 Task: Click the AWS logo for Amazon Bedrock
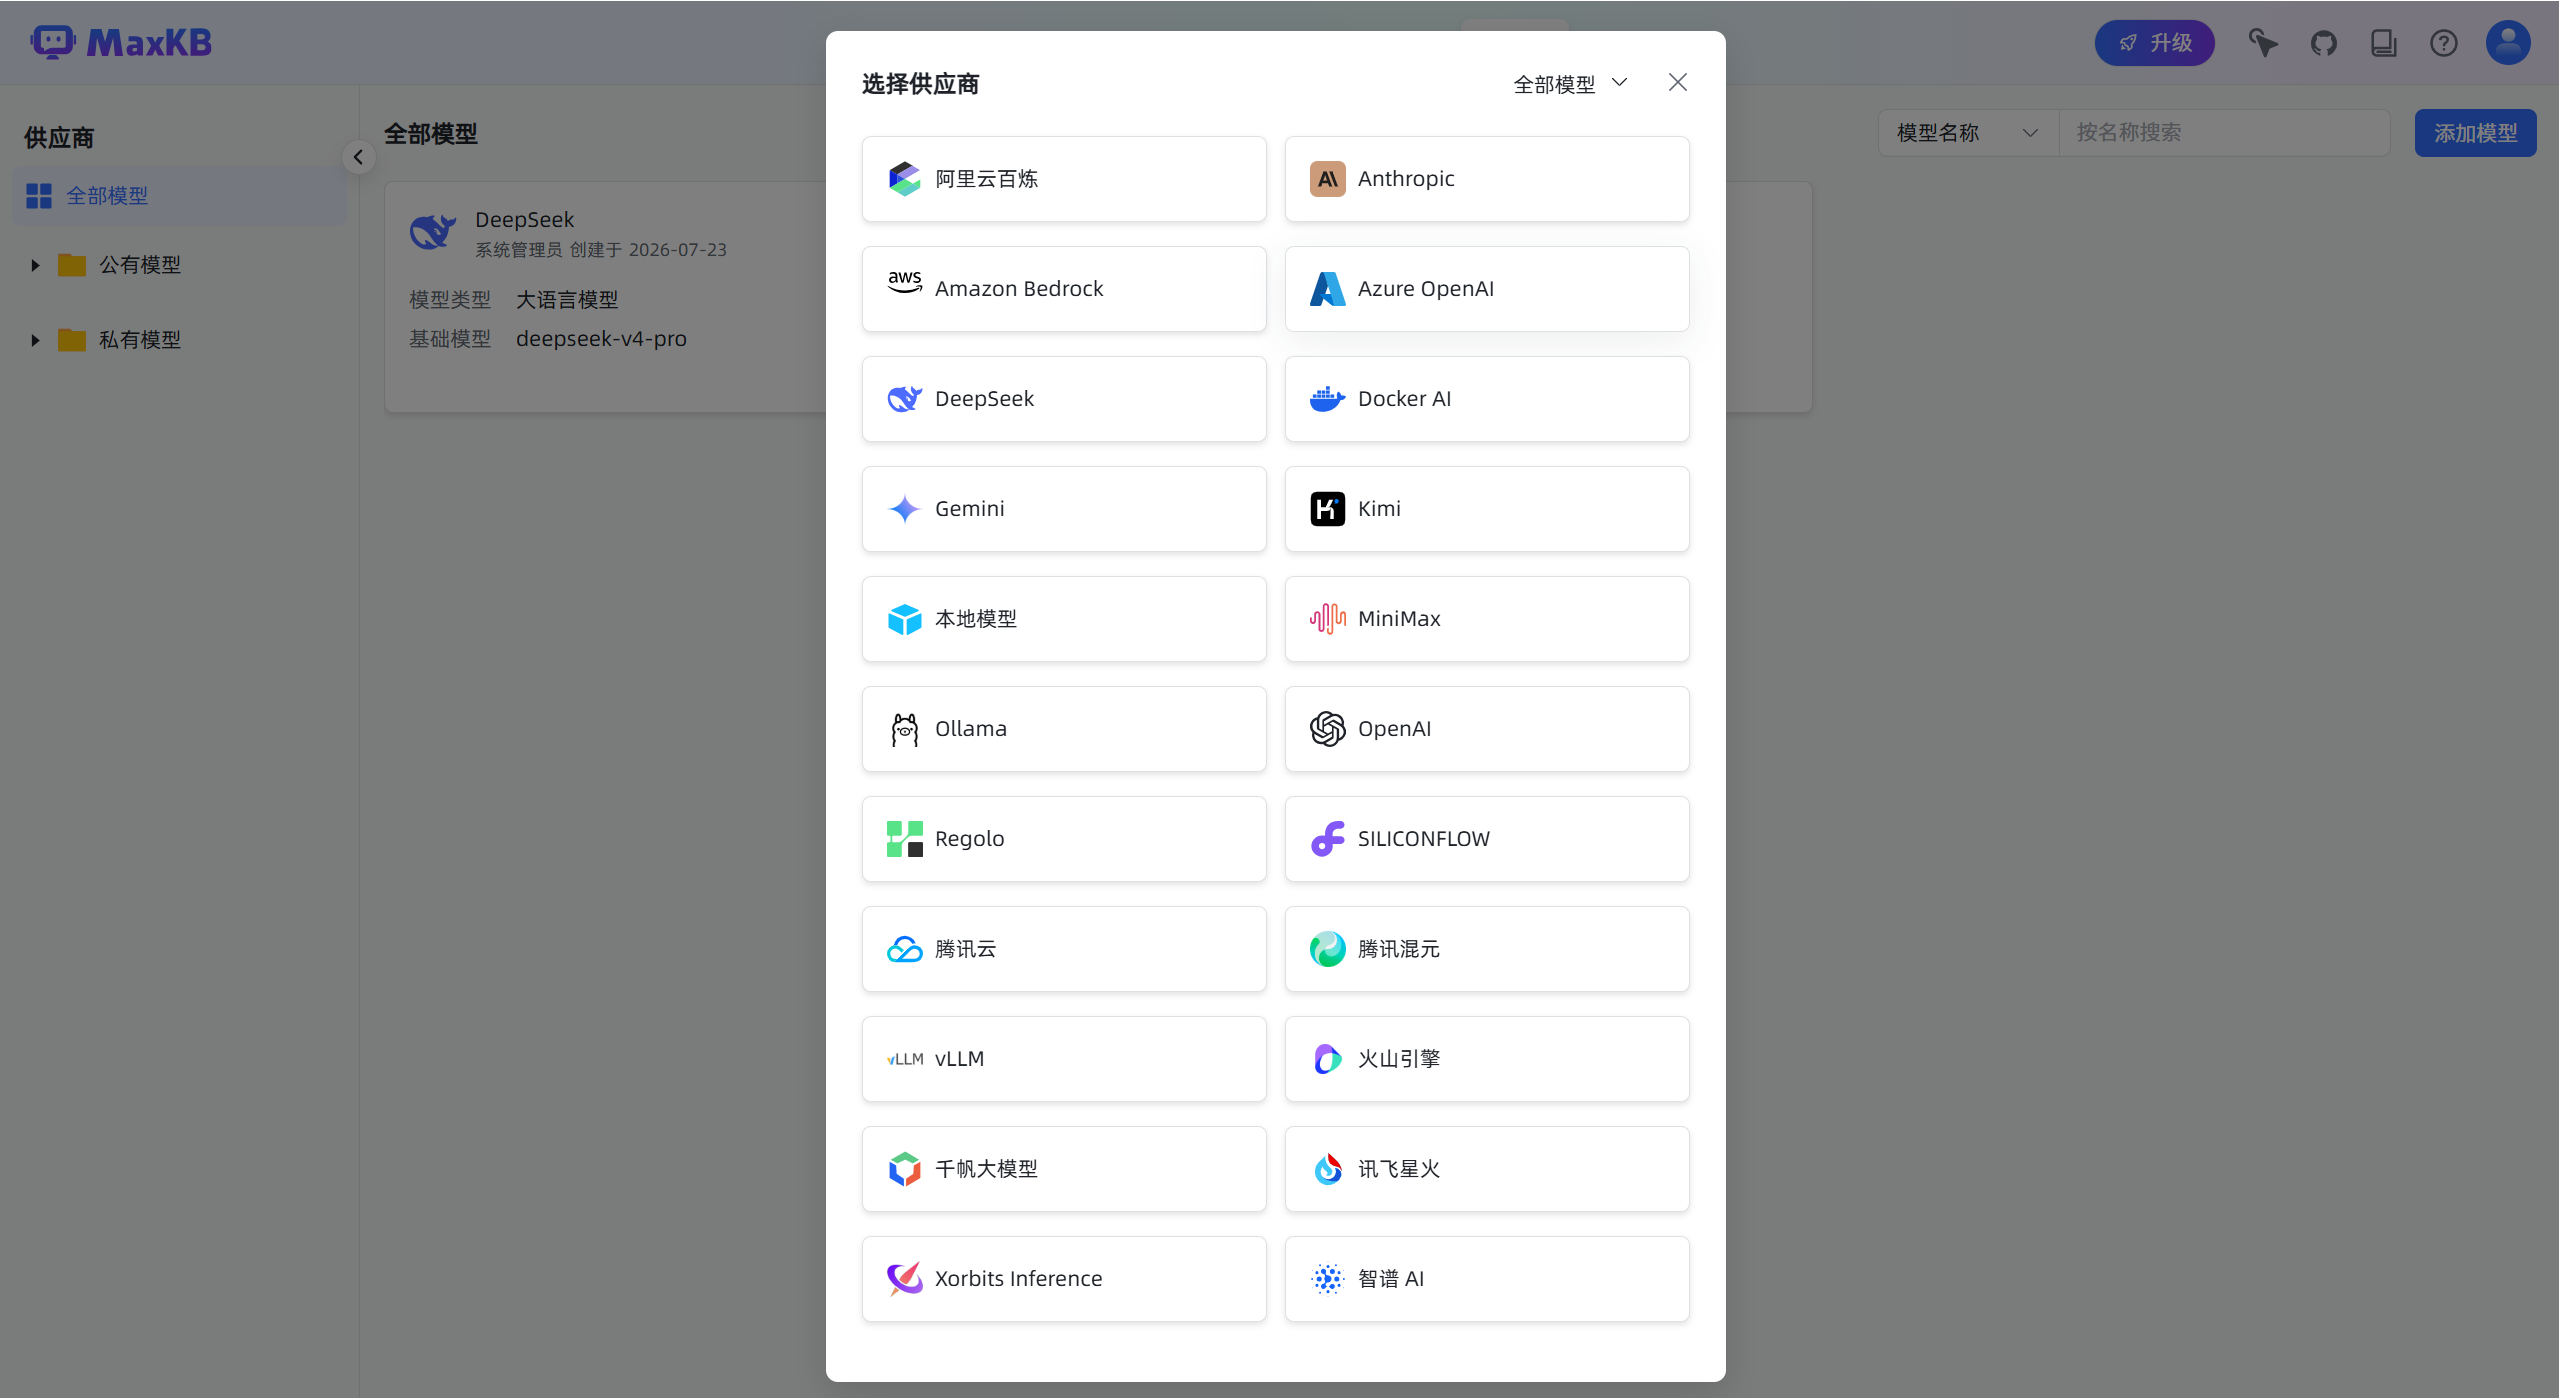click(904, 285)
